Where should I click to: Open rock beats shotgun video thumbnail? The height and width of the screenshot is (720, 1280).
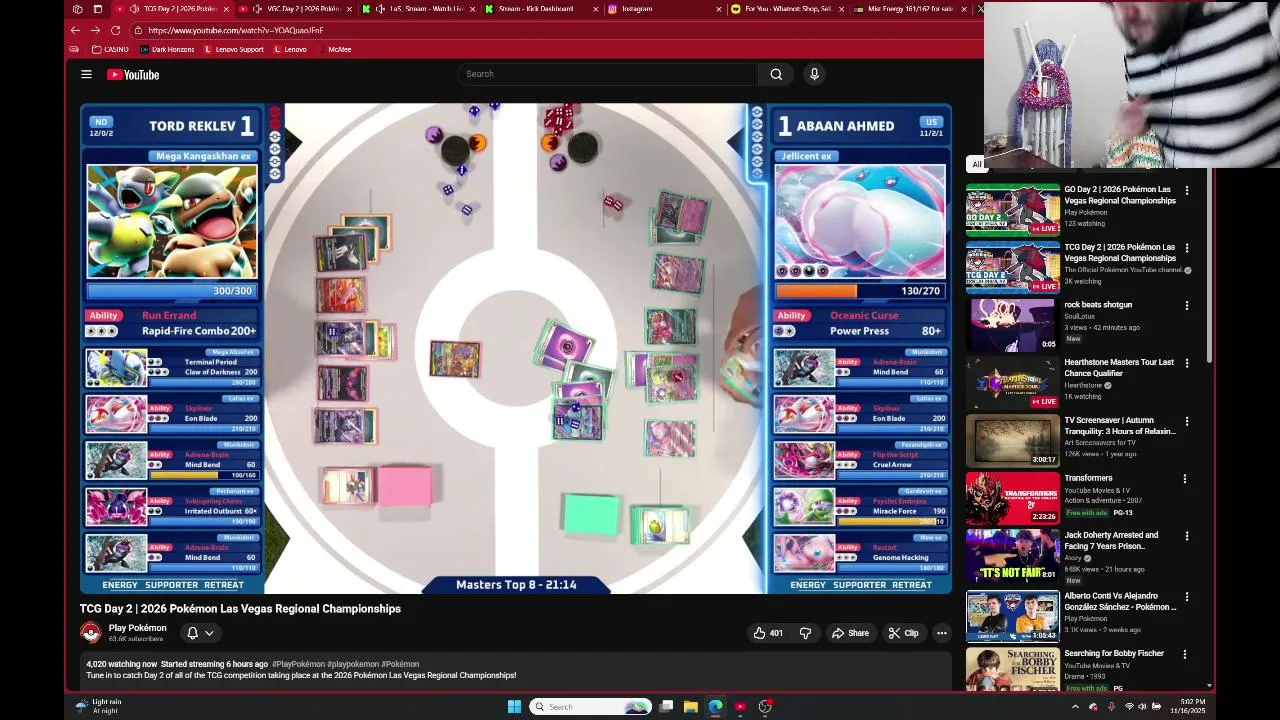(1012, 325)
